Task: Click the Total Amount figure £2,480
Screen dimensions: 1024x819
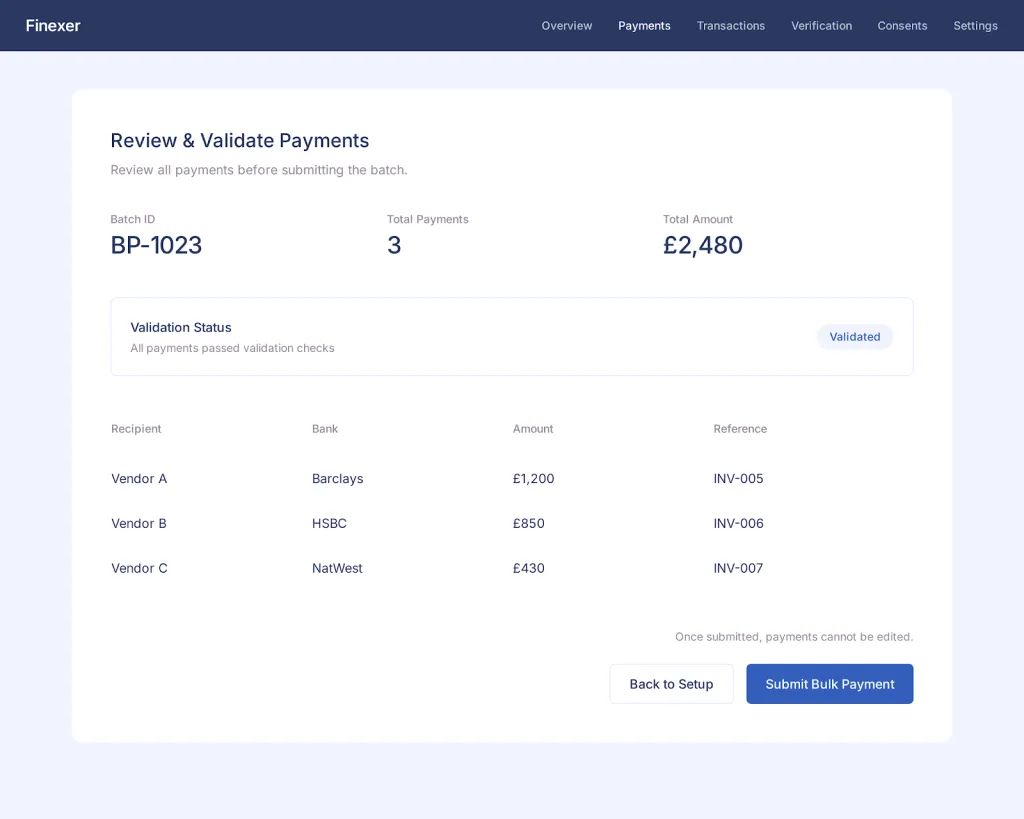Action: click(703, 245)
